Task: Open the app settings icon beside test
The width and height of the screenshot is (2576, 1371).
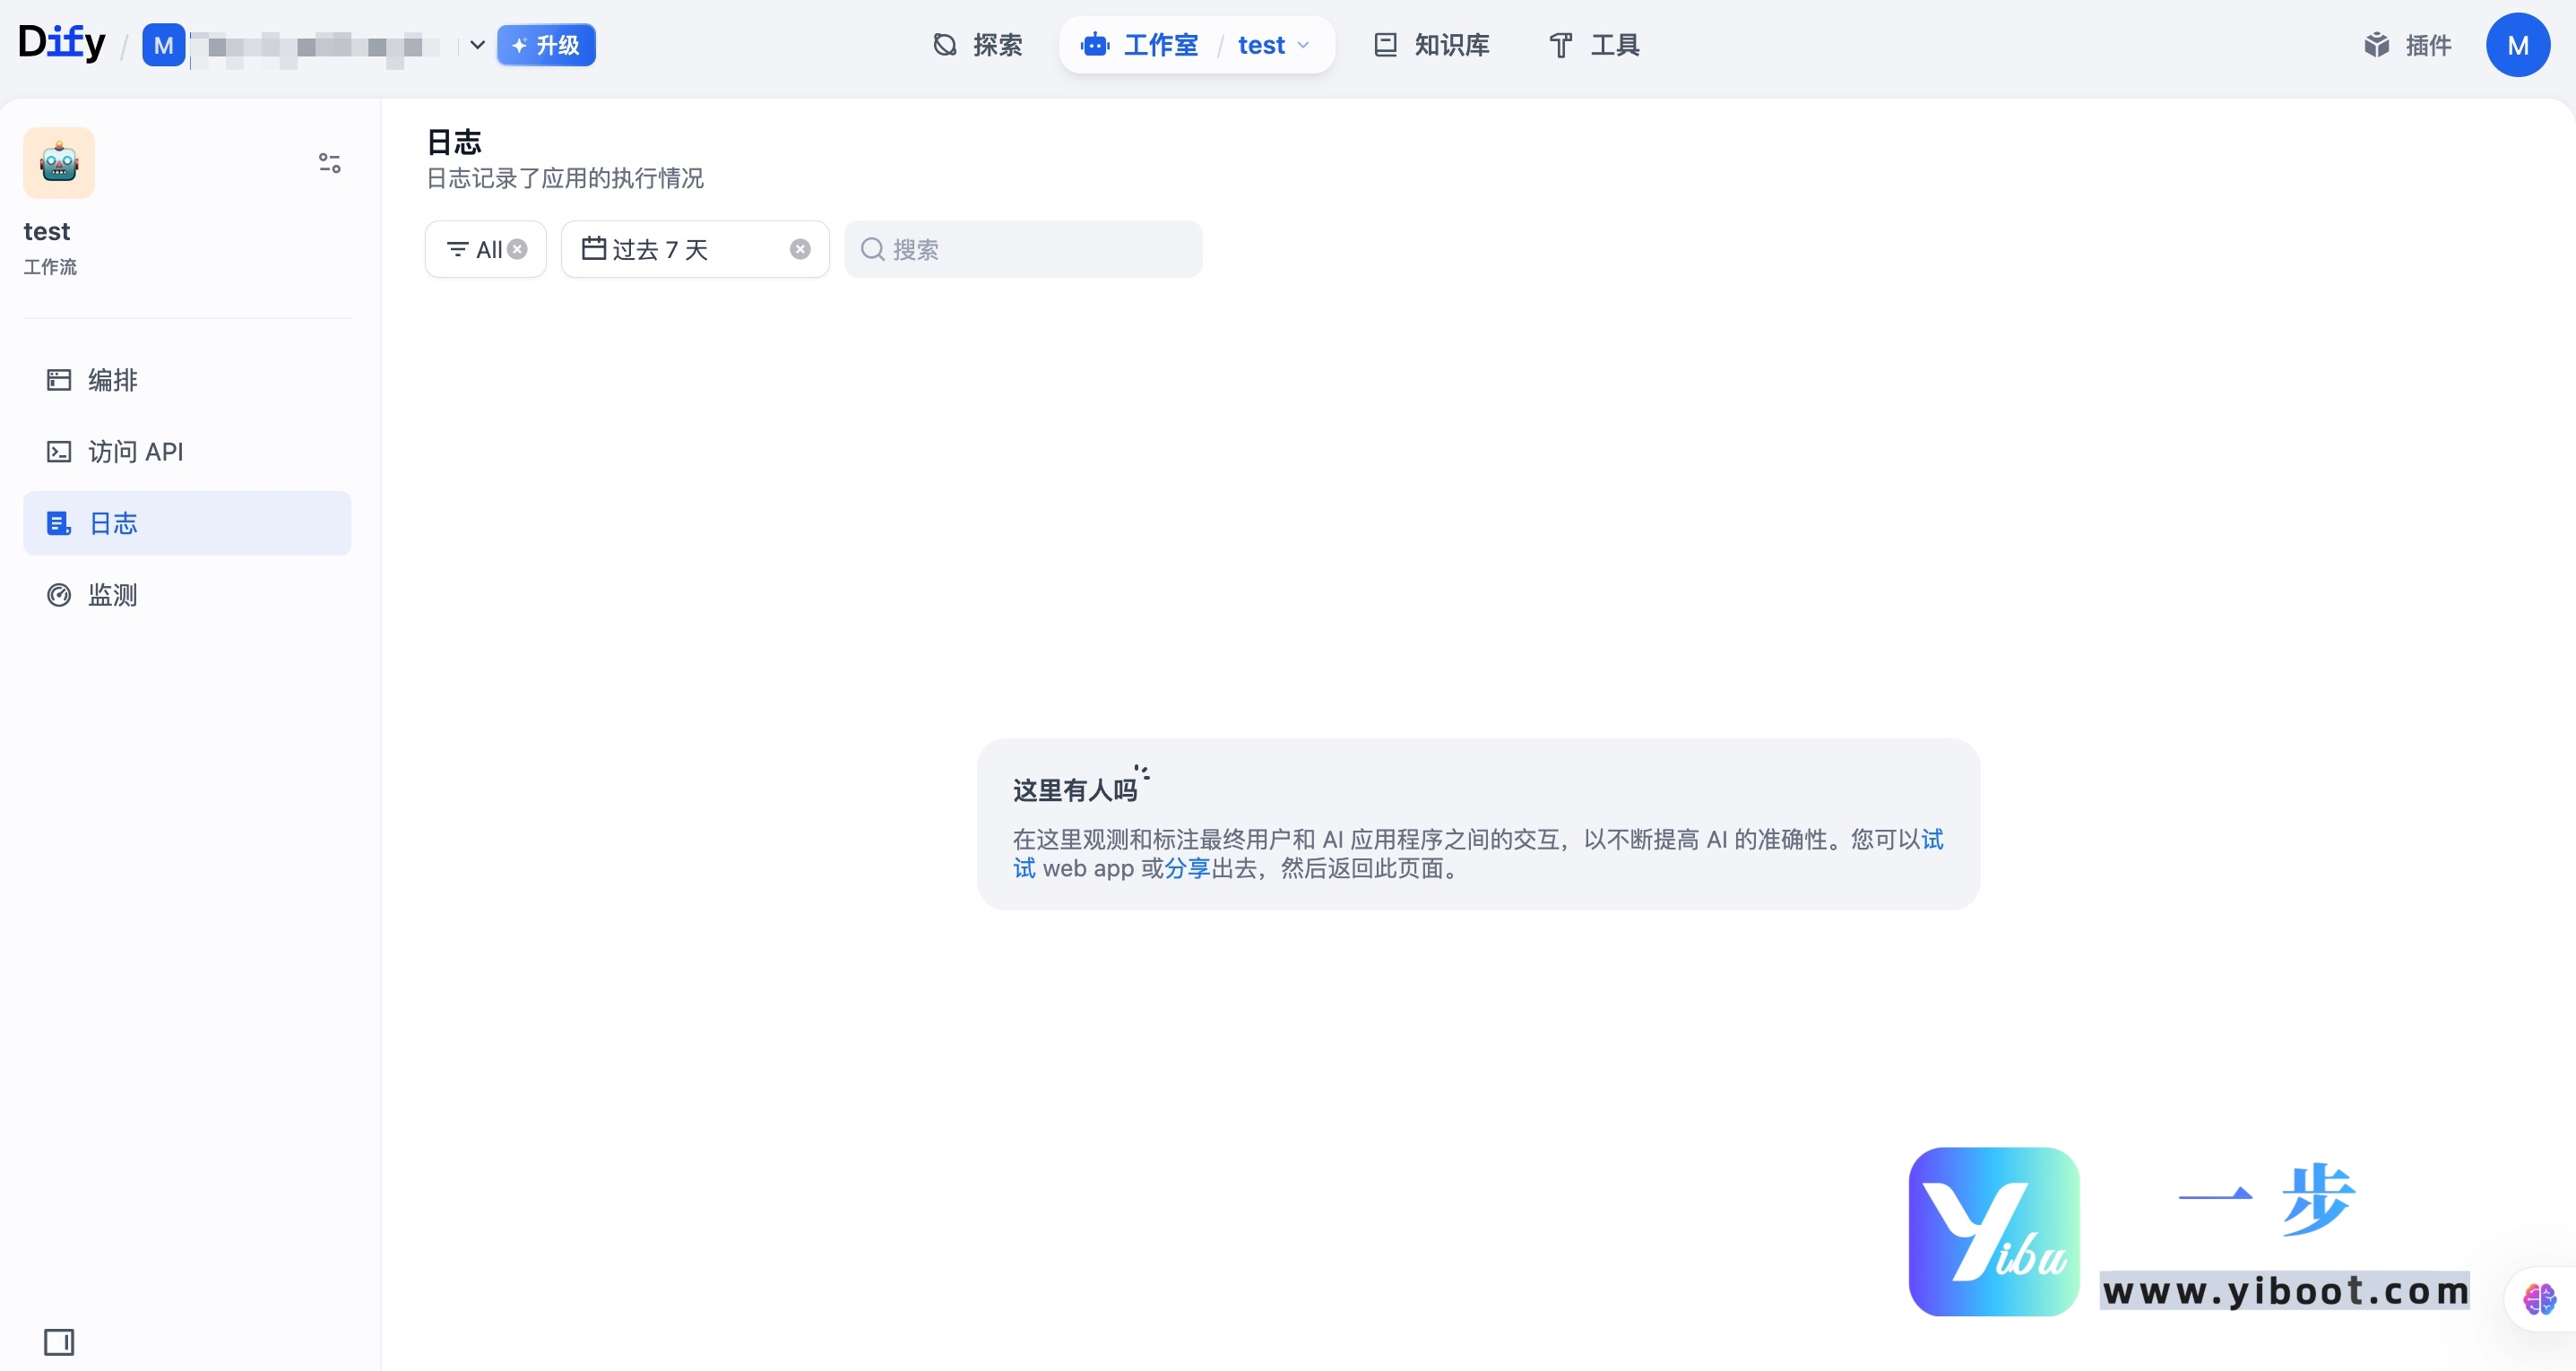Action: (328, 162)
